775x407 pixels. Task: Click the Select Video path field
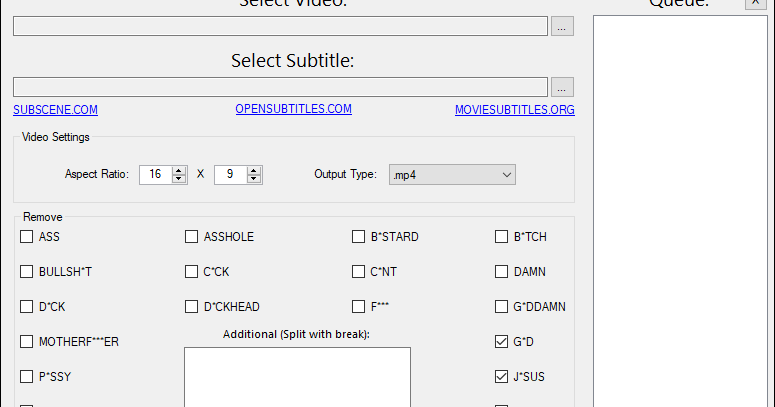click(280, 27)
